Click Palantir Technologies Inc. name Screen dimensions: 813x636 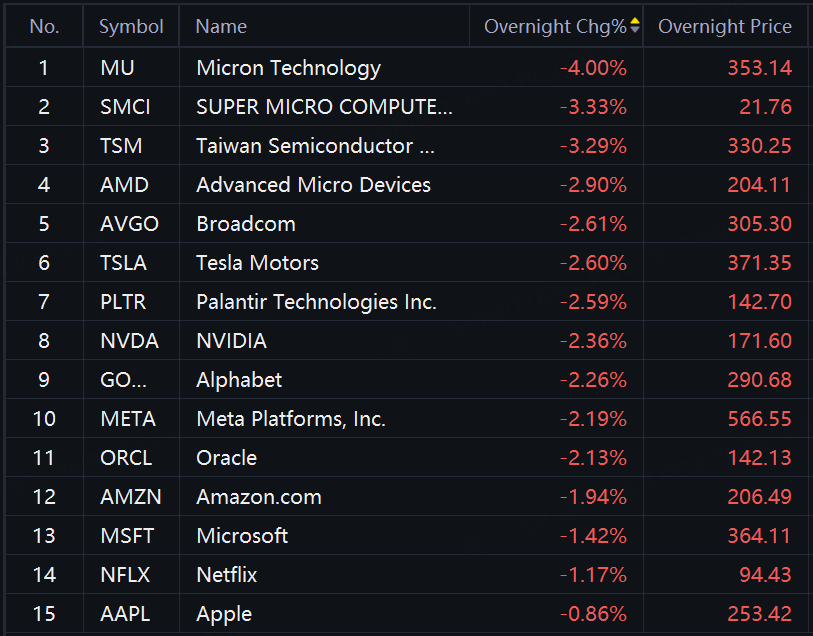click(x=316, y=302)
